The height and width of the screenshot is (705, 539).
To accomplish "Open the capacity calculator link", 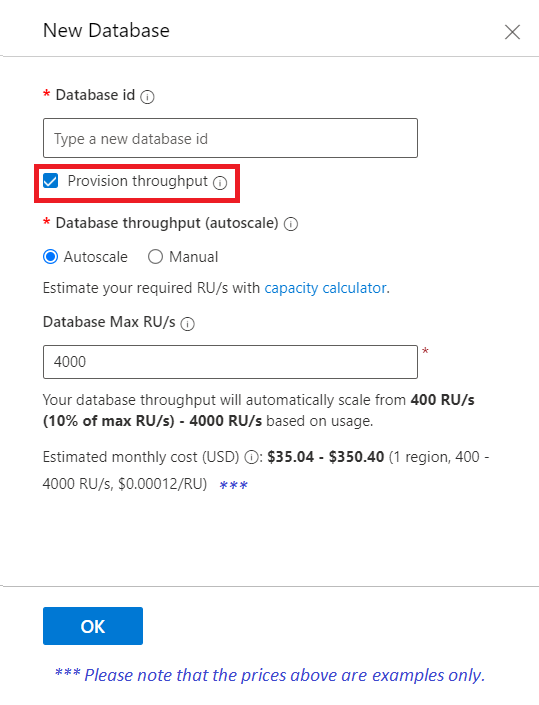I will pyautogui.click(x=325, y=288).
